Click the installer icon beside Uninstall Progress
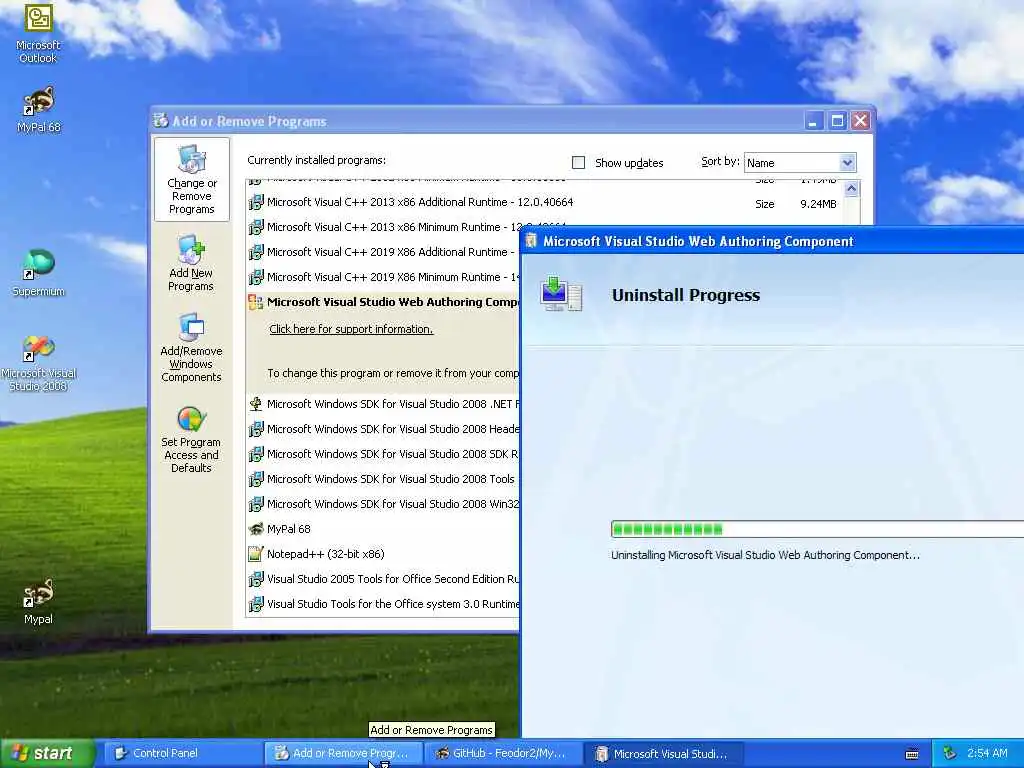 tap(561, 294)
